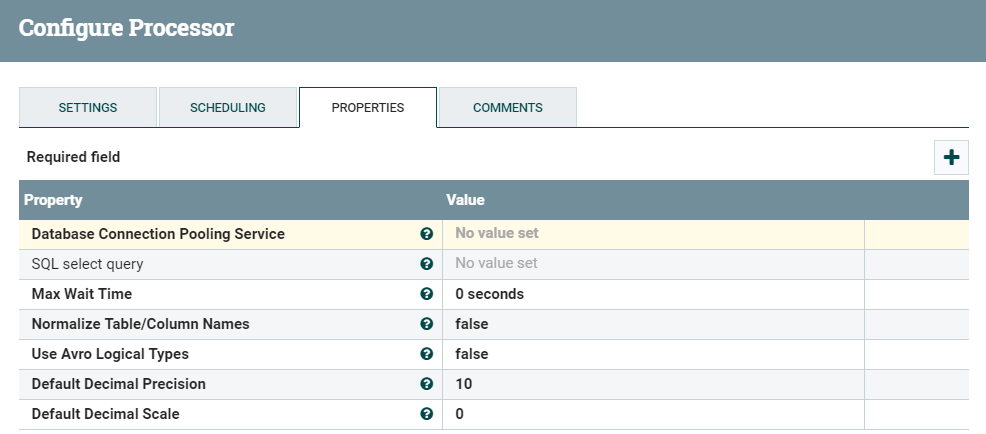Go to the Comments tab
The height and width of the screenshot is (434, 986).
pyautogui.click(x=508, y=108)
